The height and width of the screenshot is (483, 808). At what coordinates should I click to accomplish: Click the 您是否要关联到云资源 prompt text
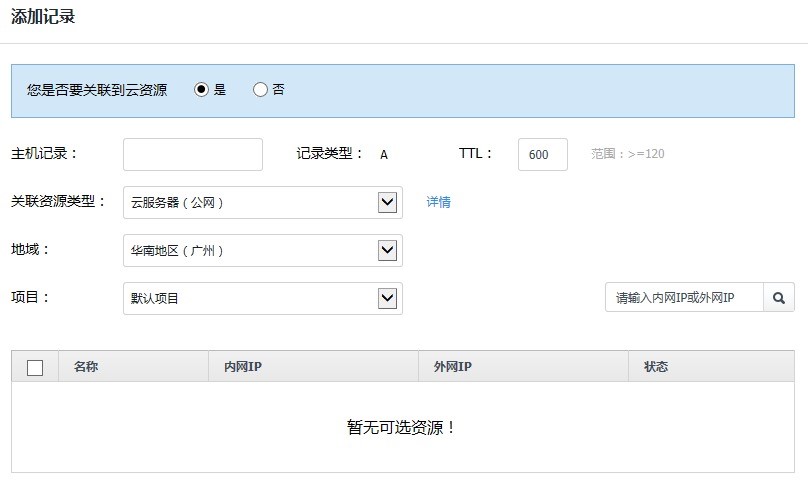point(97,90)
